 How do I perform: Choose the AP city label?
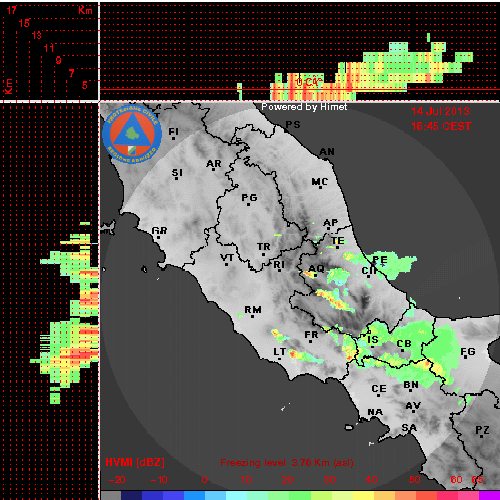[331, 223]
